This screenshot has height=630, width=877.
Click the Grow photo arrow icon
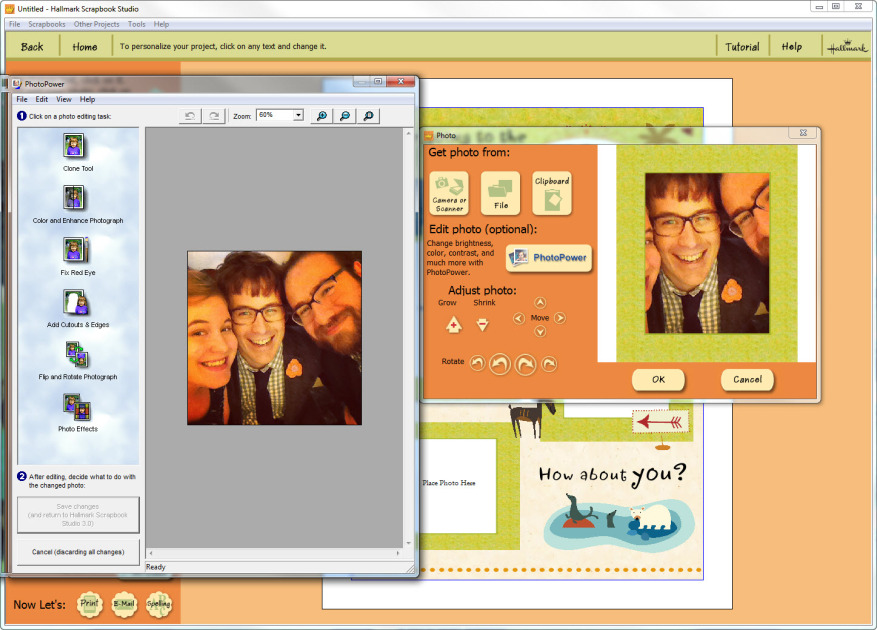coord(453,325)
